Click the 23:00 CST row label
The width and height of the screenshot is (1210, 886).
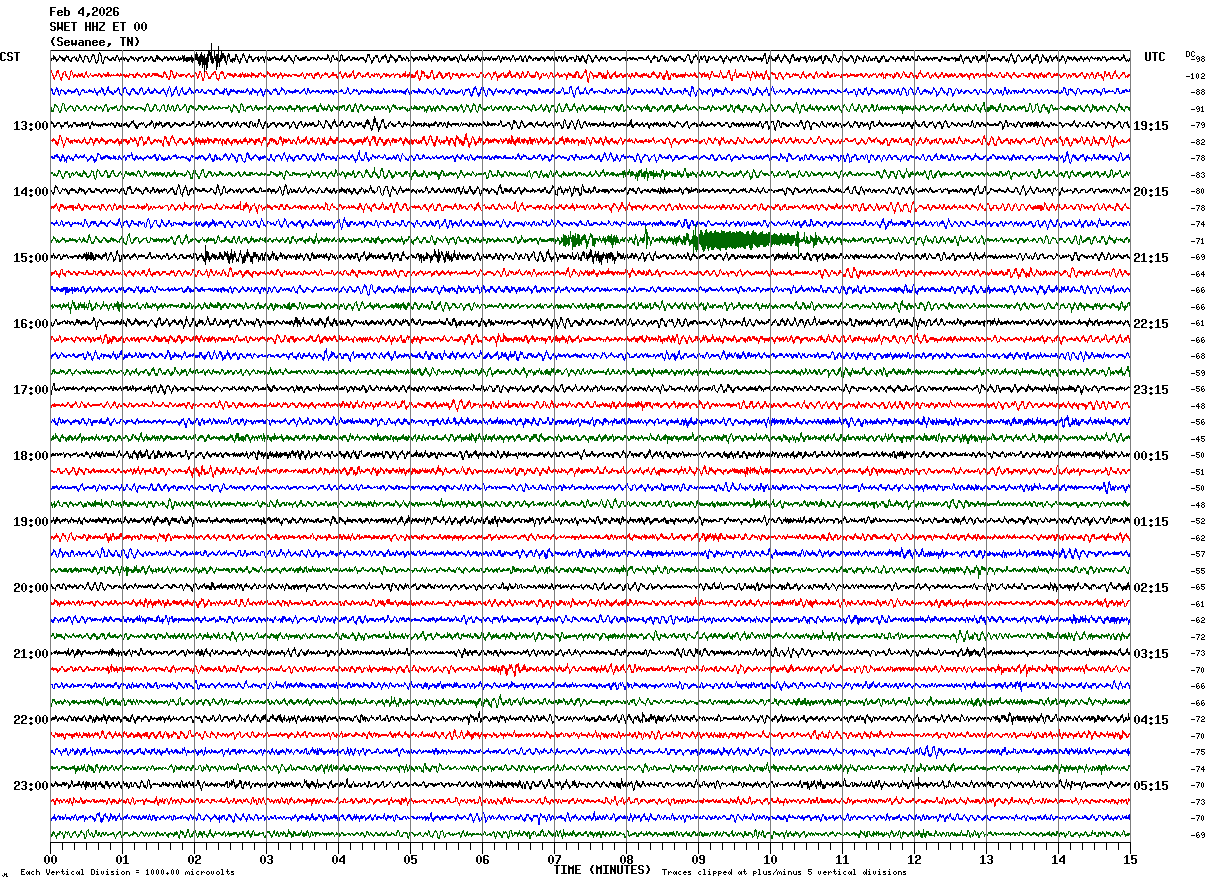(x=30, y=786)
